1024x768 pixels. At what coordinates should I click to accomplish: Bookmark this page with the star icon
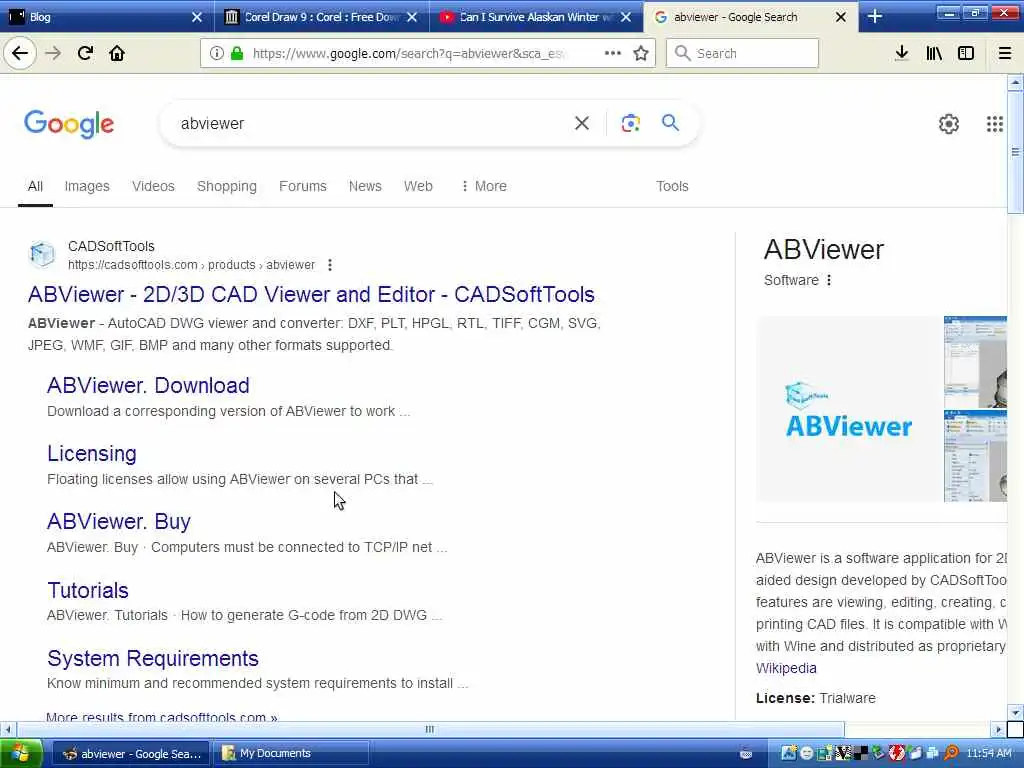click(641, 53)
